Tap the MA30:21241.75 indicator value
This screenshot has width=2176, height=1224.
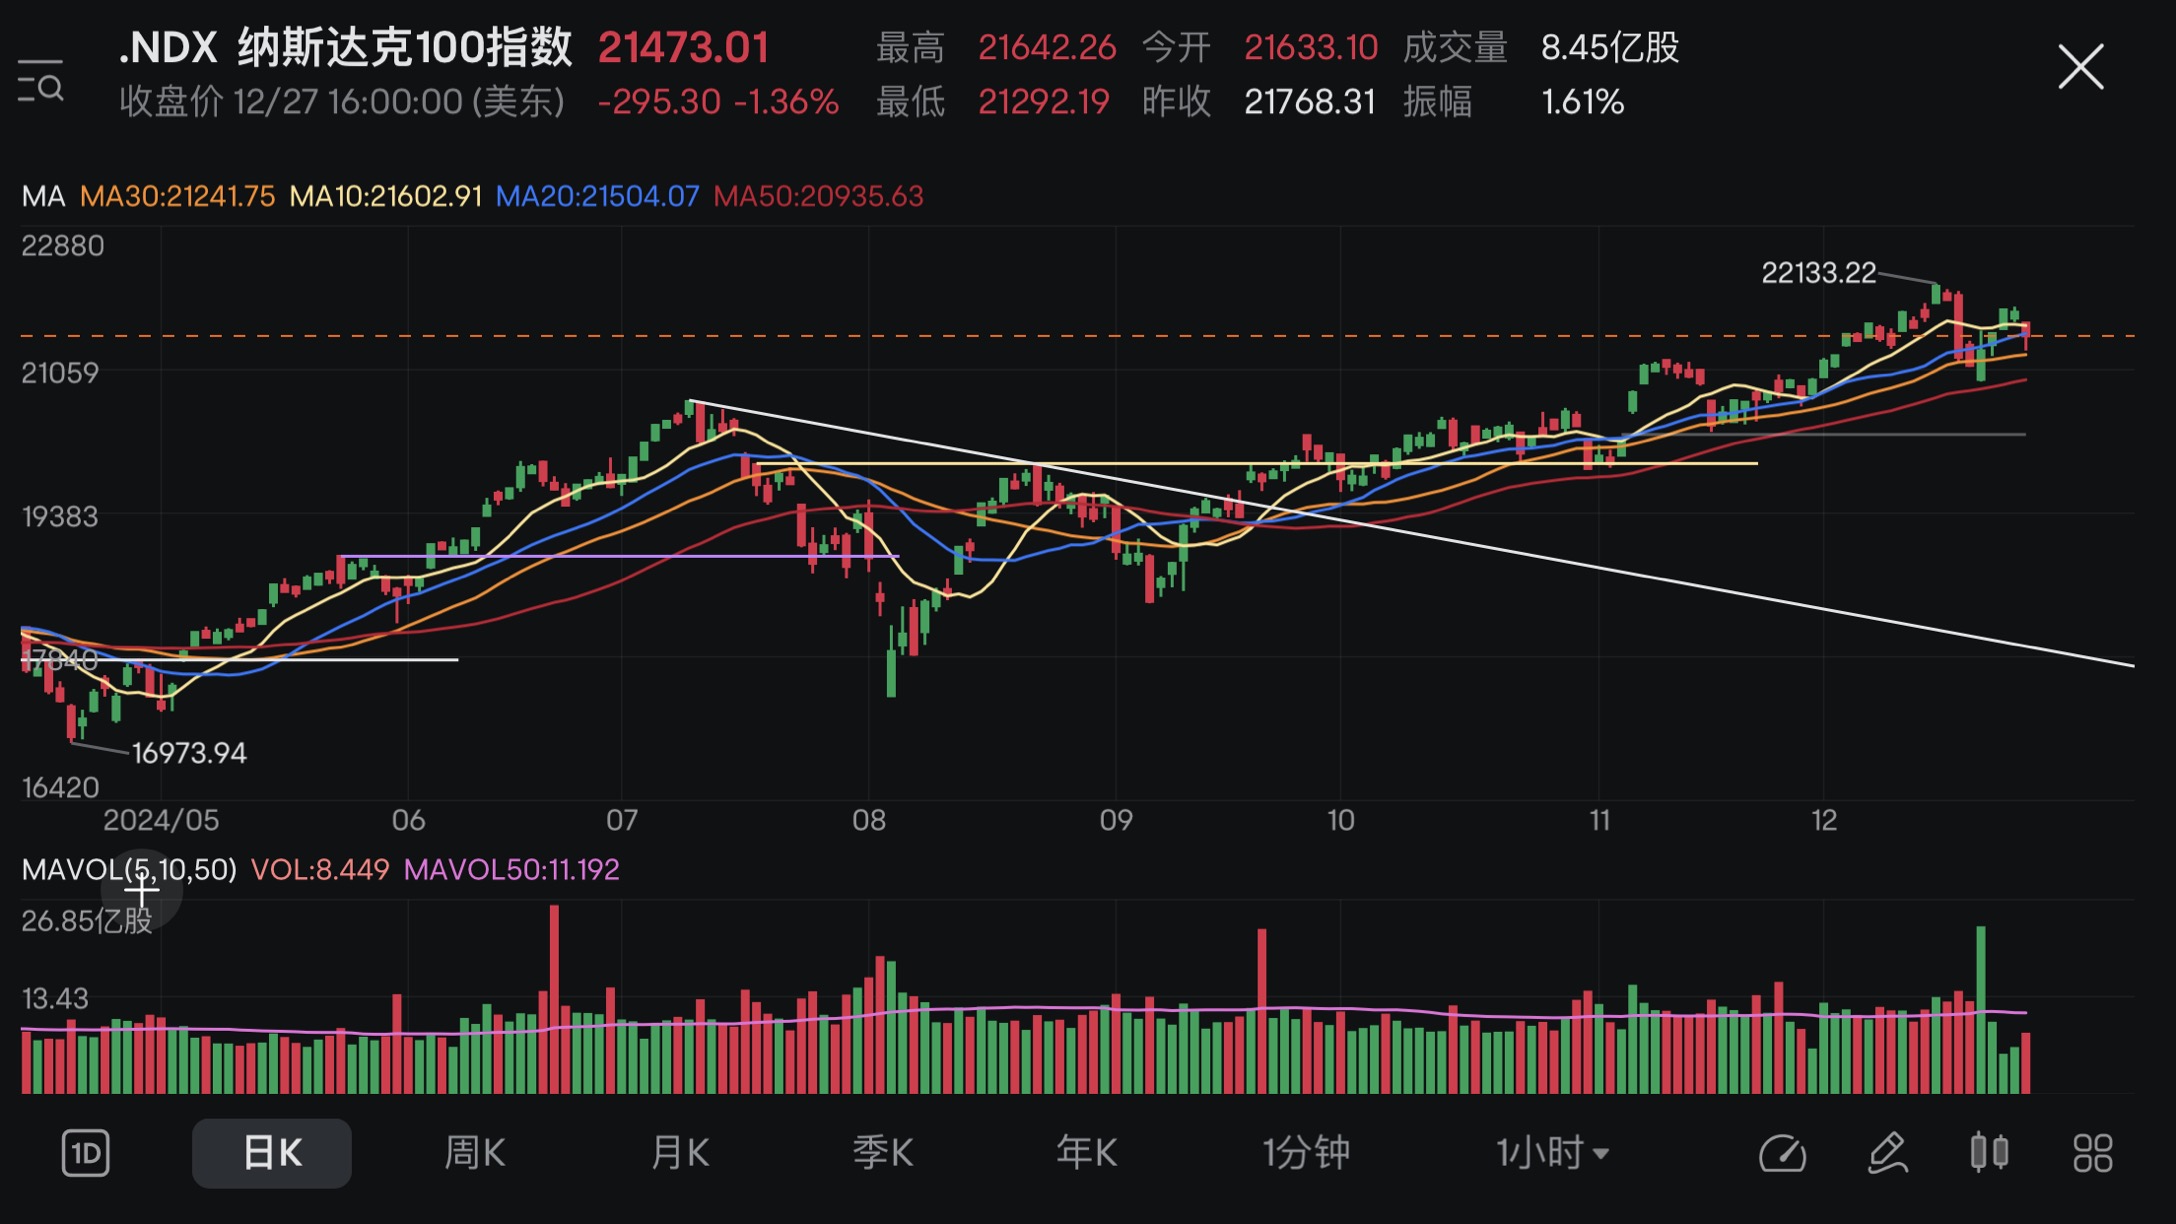click(177, 196)
